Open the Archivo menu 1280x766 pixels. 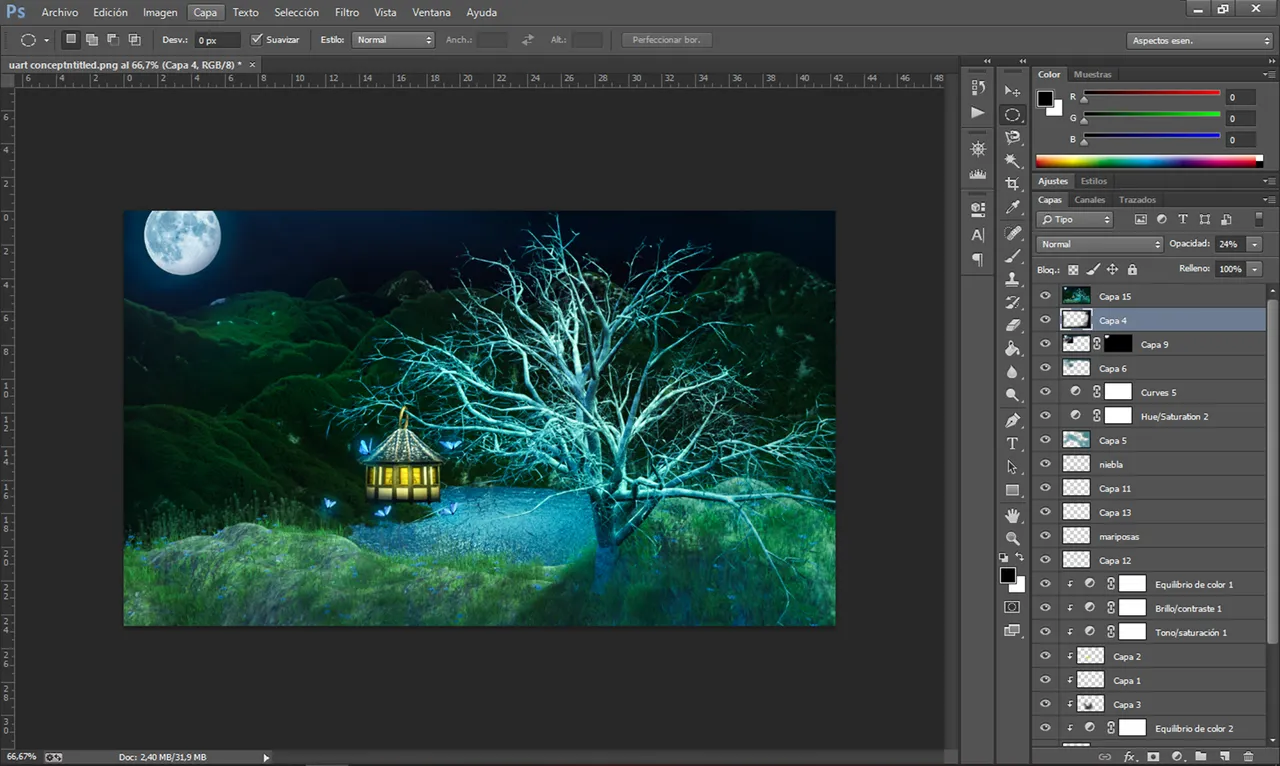[60, 13]
